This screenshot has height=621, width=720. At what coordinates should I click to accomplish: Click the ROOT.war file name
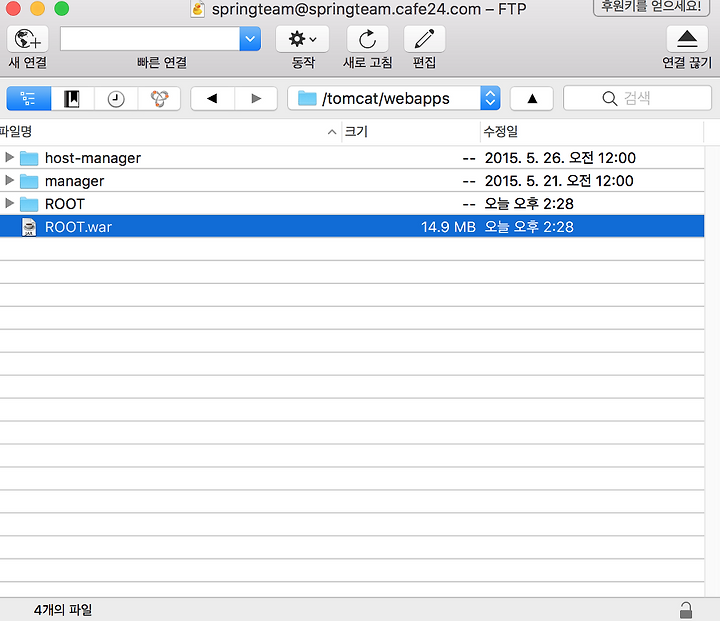pyautogui.click(x=78, y=227)
